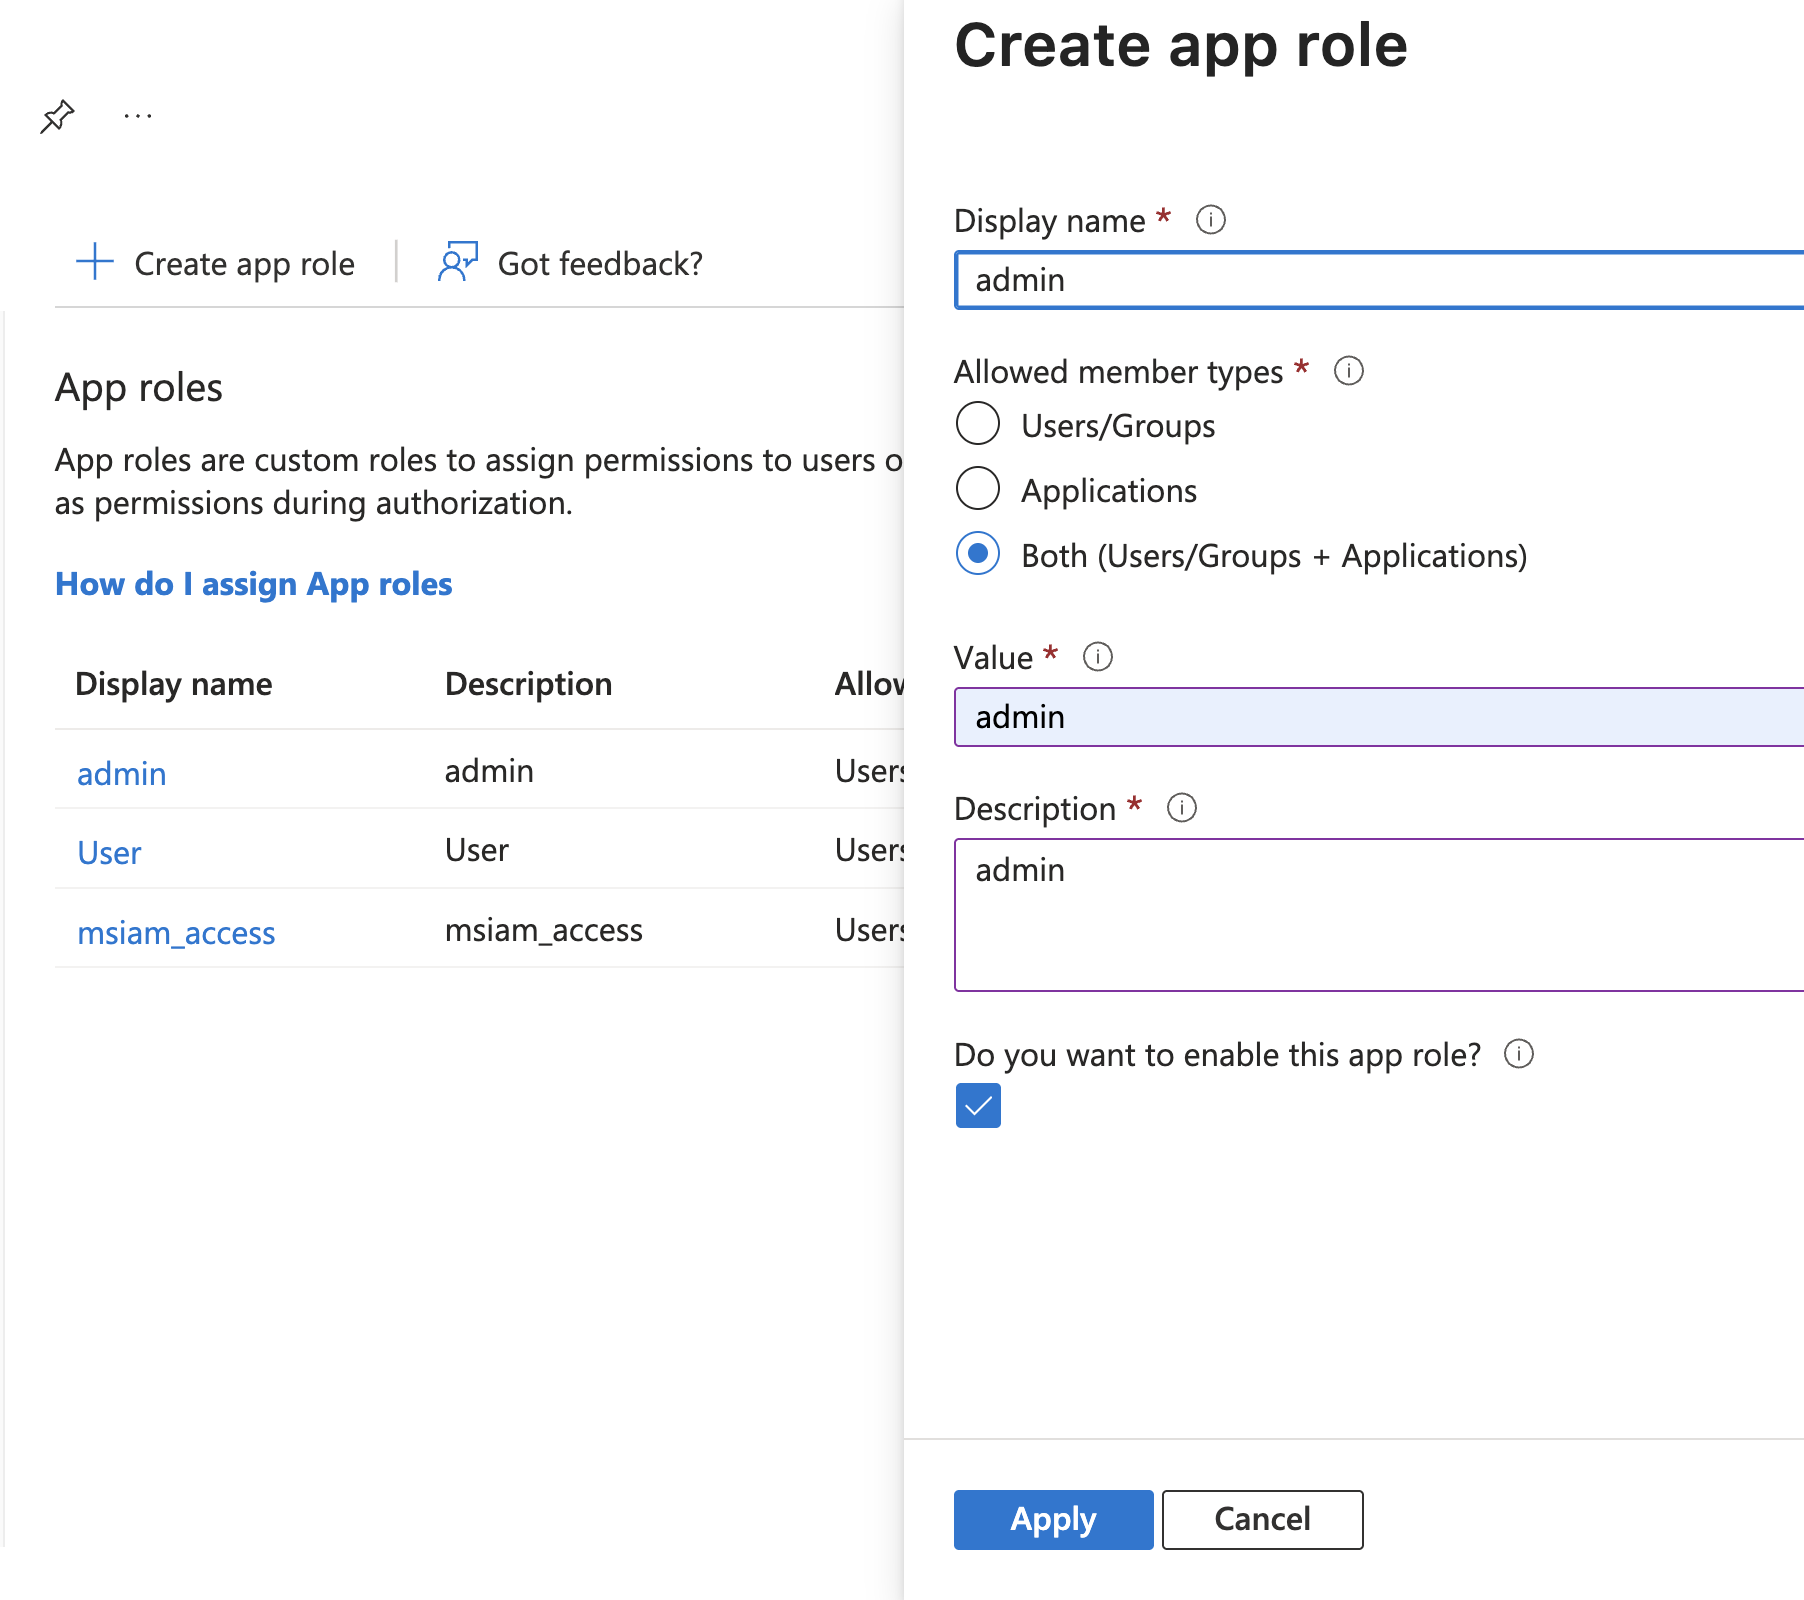This screenshot has width=1804, height=1600.
Task: Apply the new app role
Action: 1053,1519
